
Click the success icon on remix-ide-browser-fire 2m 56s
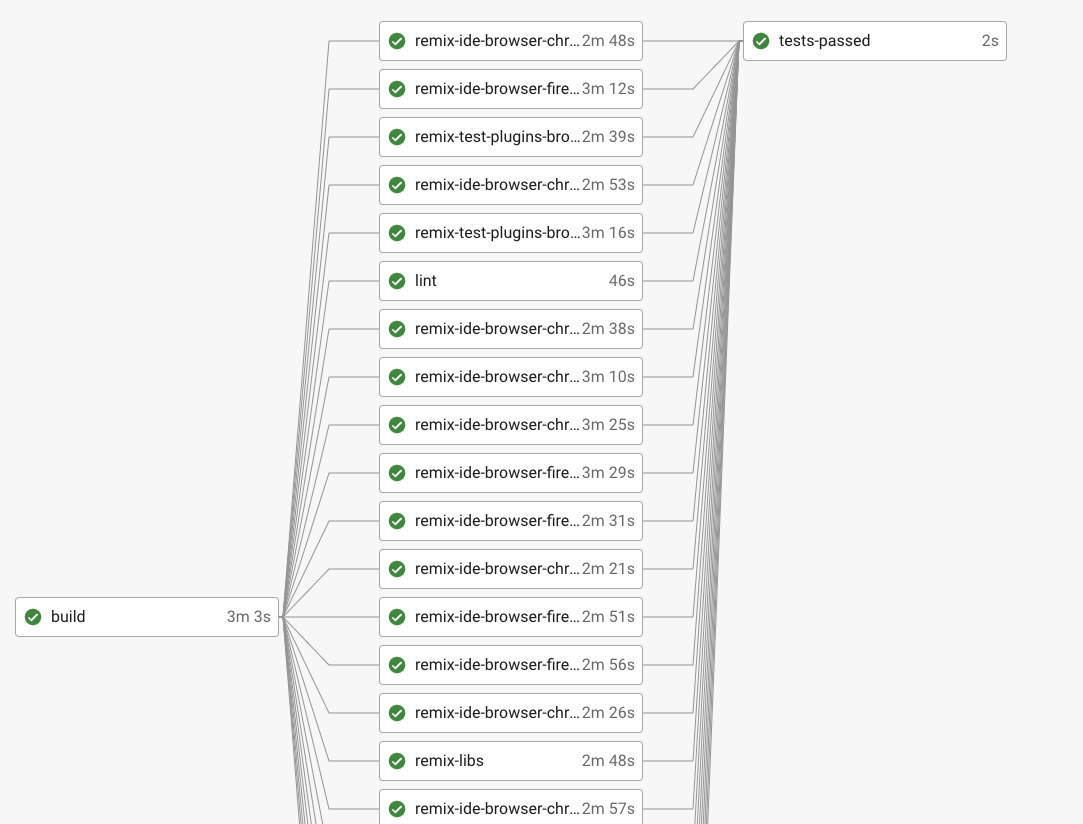397,665
